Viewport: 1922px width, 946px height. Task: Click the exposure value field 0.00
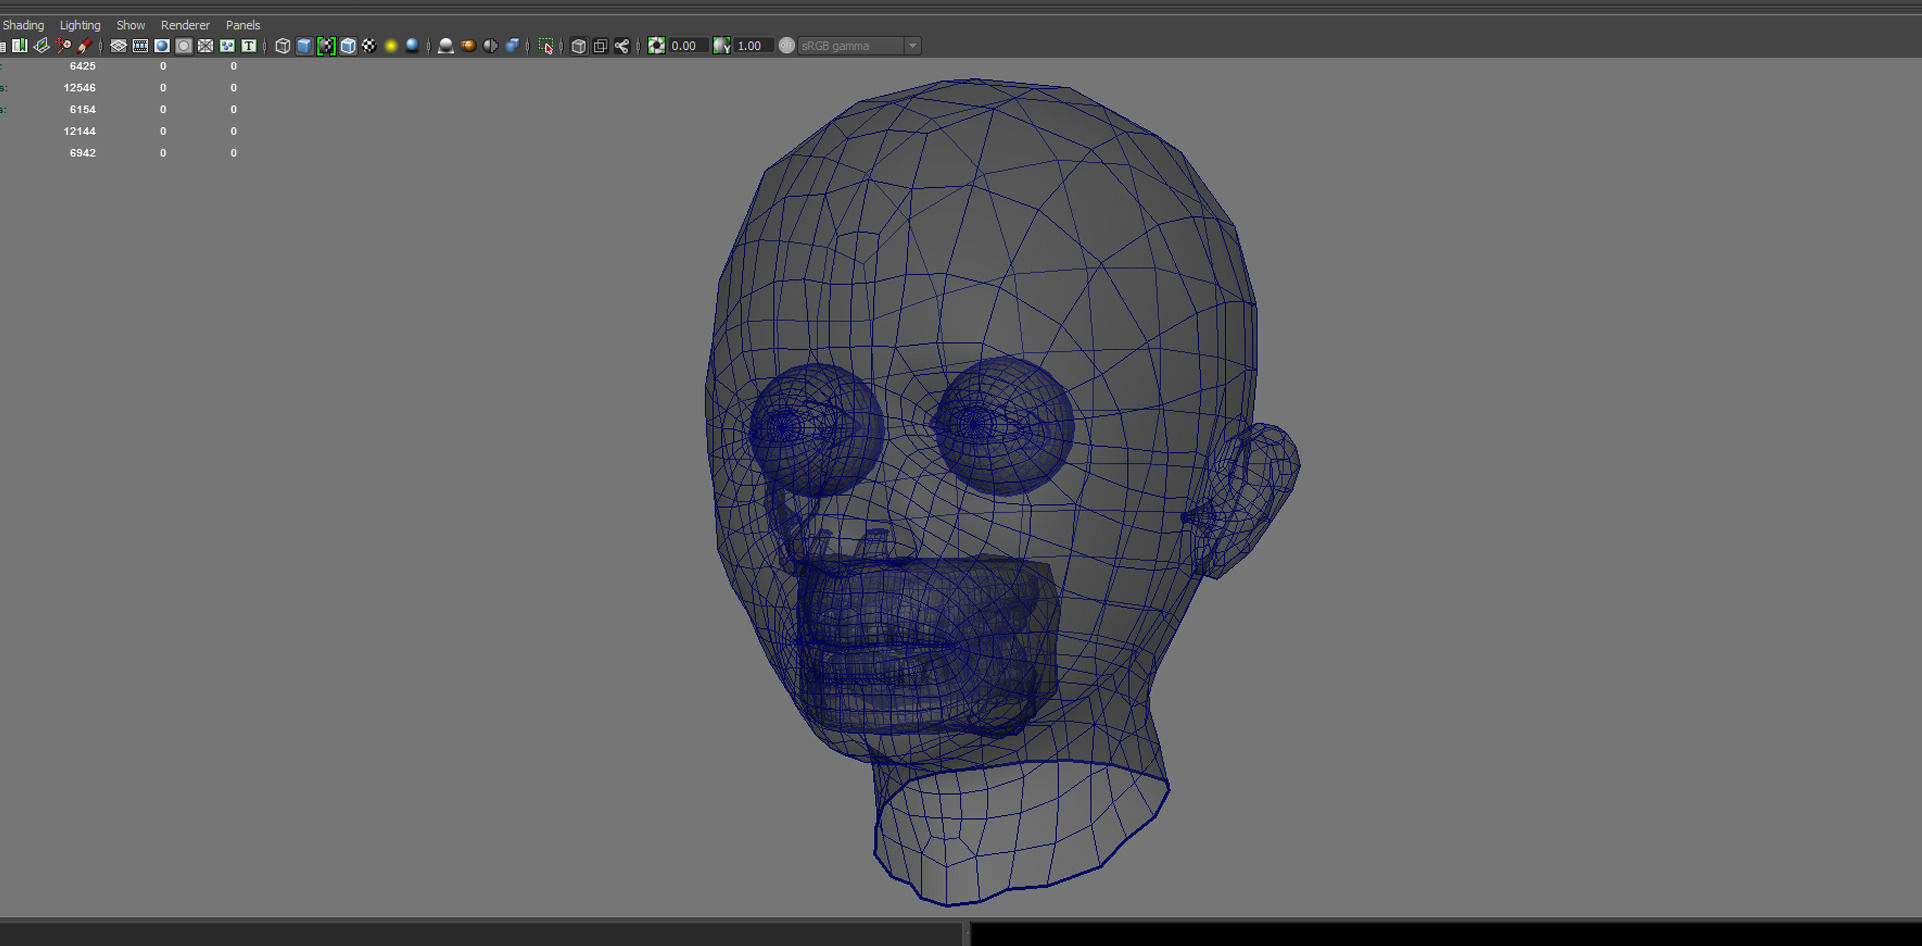pyautogui.click(x=688, y=46)
